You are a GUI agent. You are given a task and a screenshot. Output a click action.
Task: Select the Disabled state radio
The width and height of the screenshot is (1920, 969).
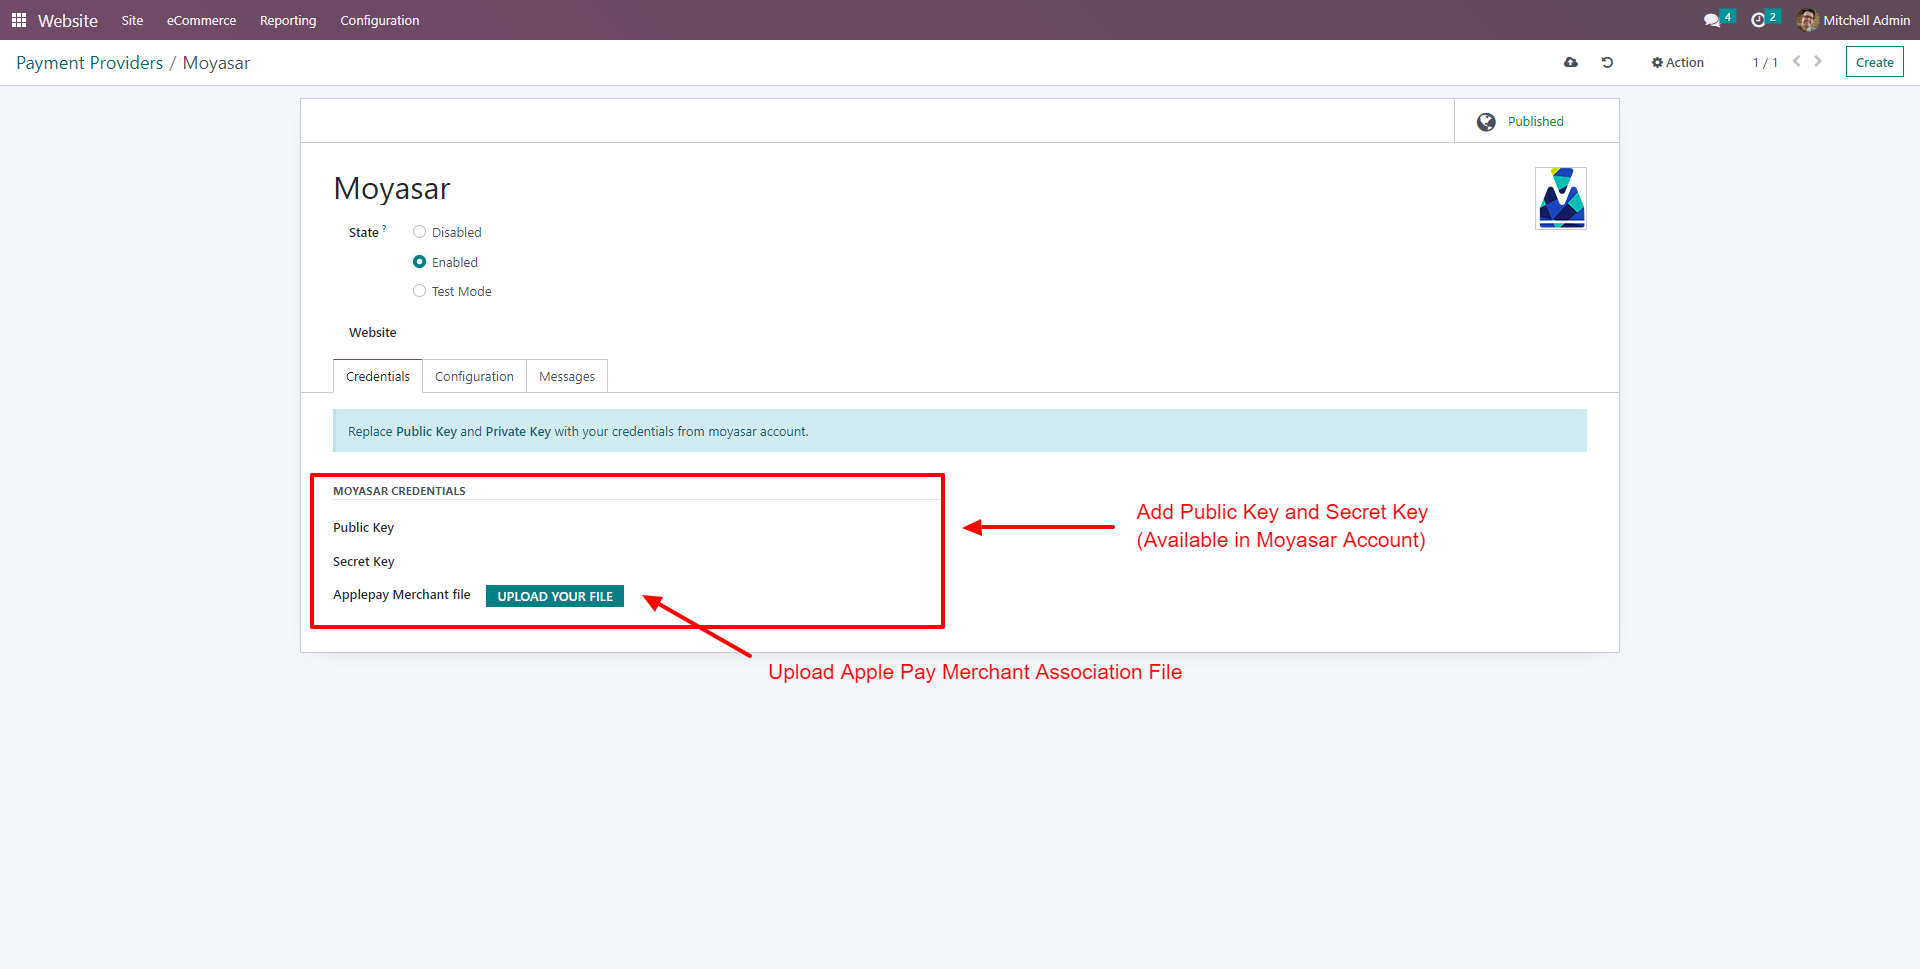tap(420, 232)
